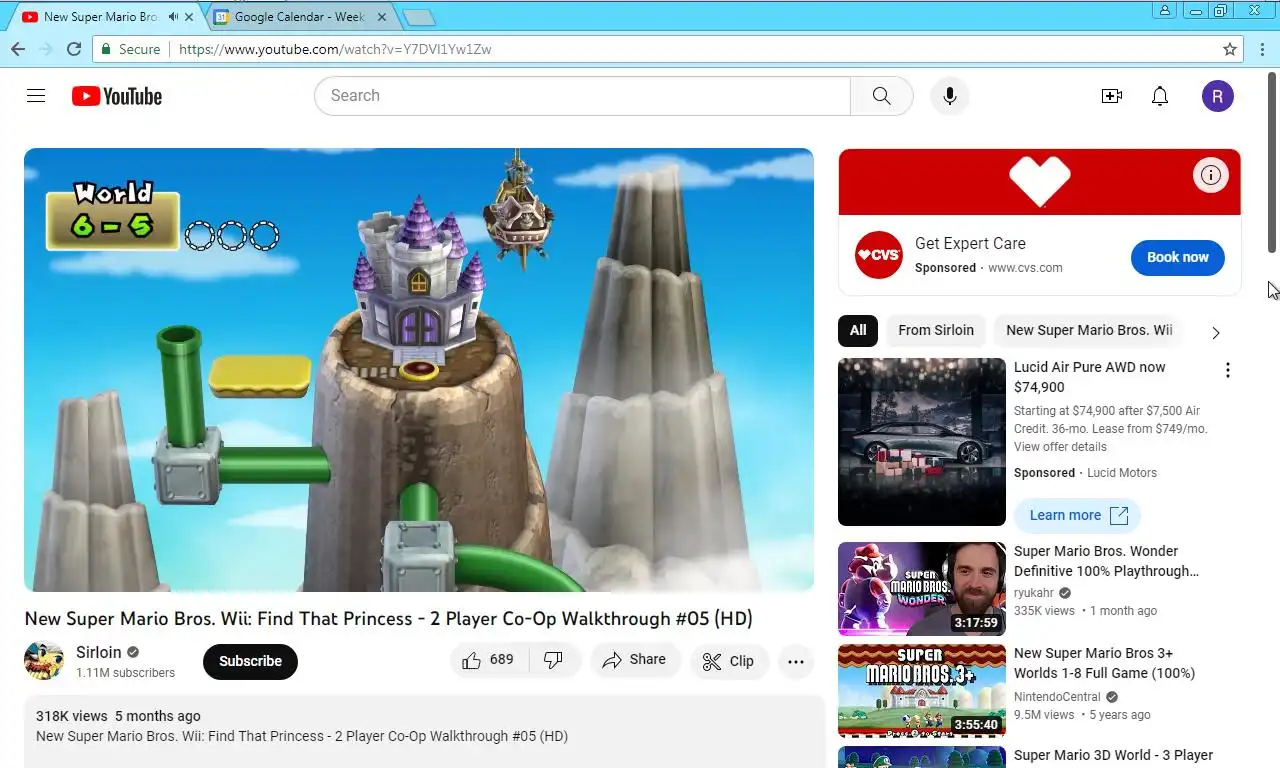
Task: Start voice search with the microphone
Action: tap(950, 96)
